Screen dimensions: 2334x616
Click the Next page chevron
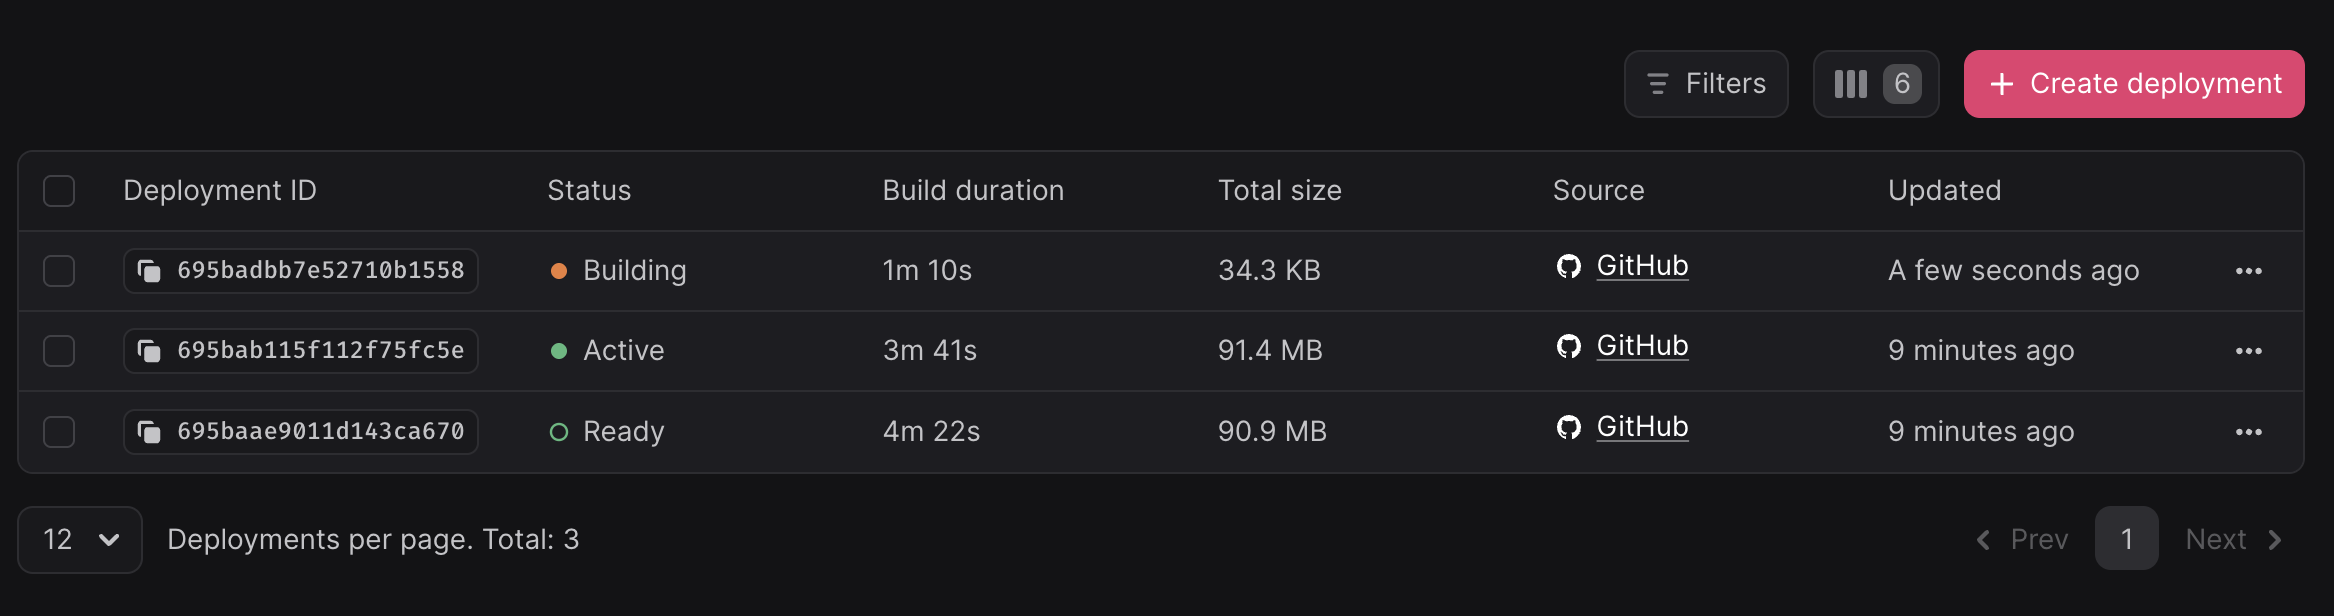(x=2275, y=540)
